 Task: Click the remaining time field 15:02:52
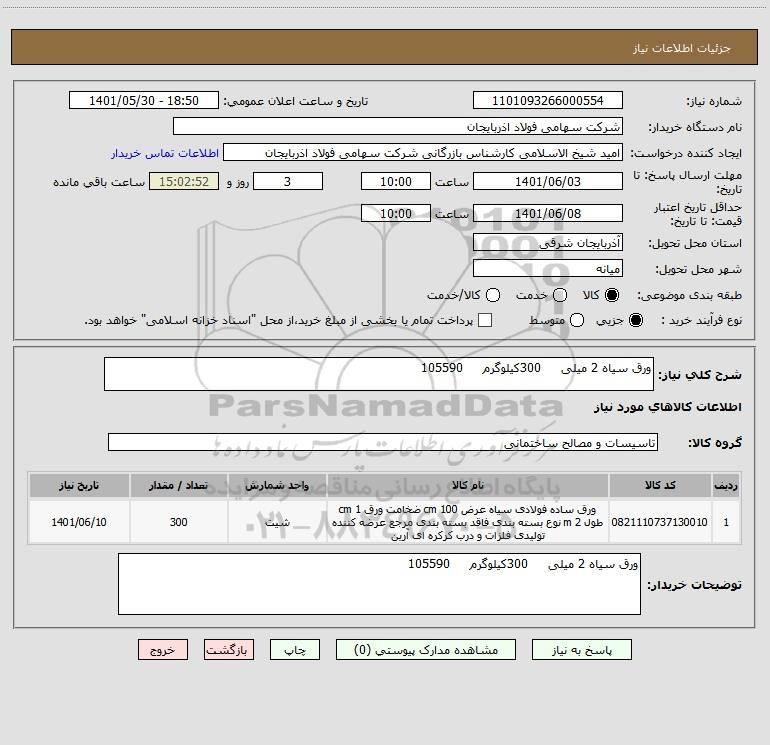coord(184,181)
